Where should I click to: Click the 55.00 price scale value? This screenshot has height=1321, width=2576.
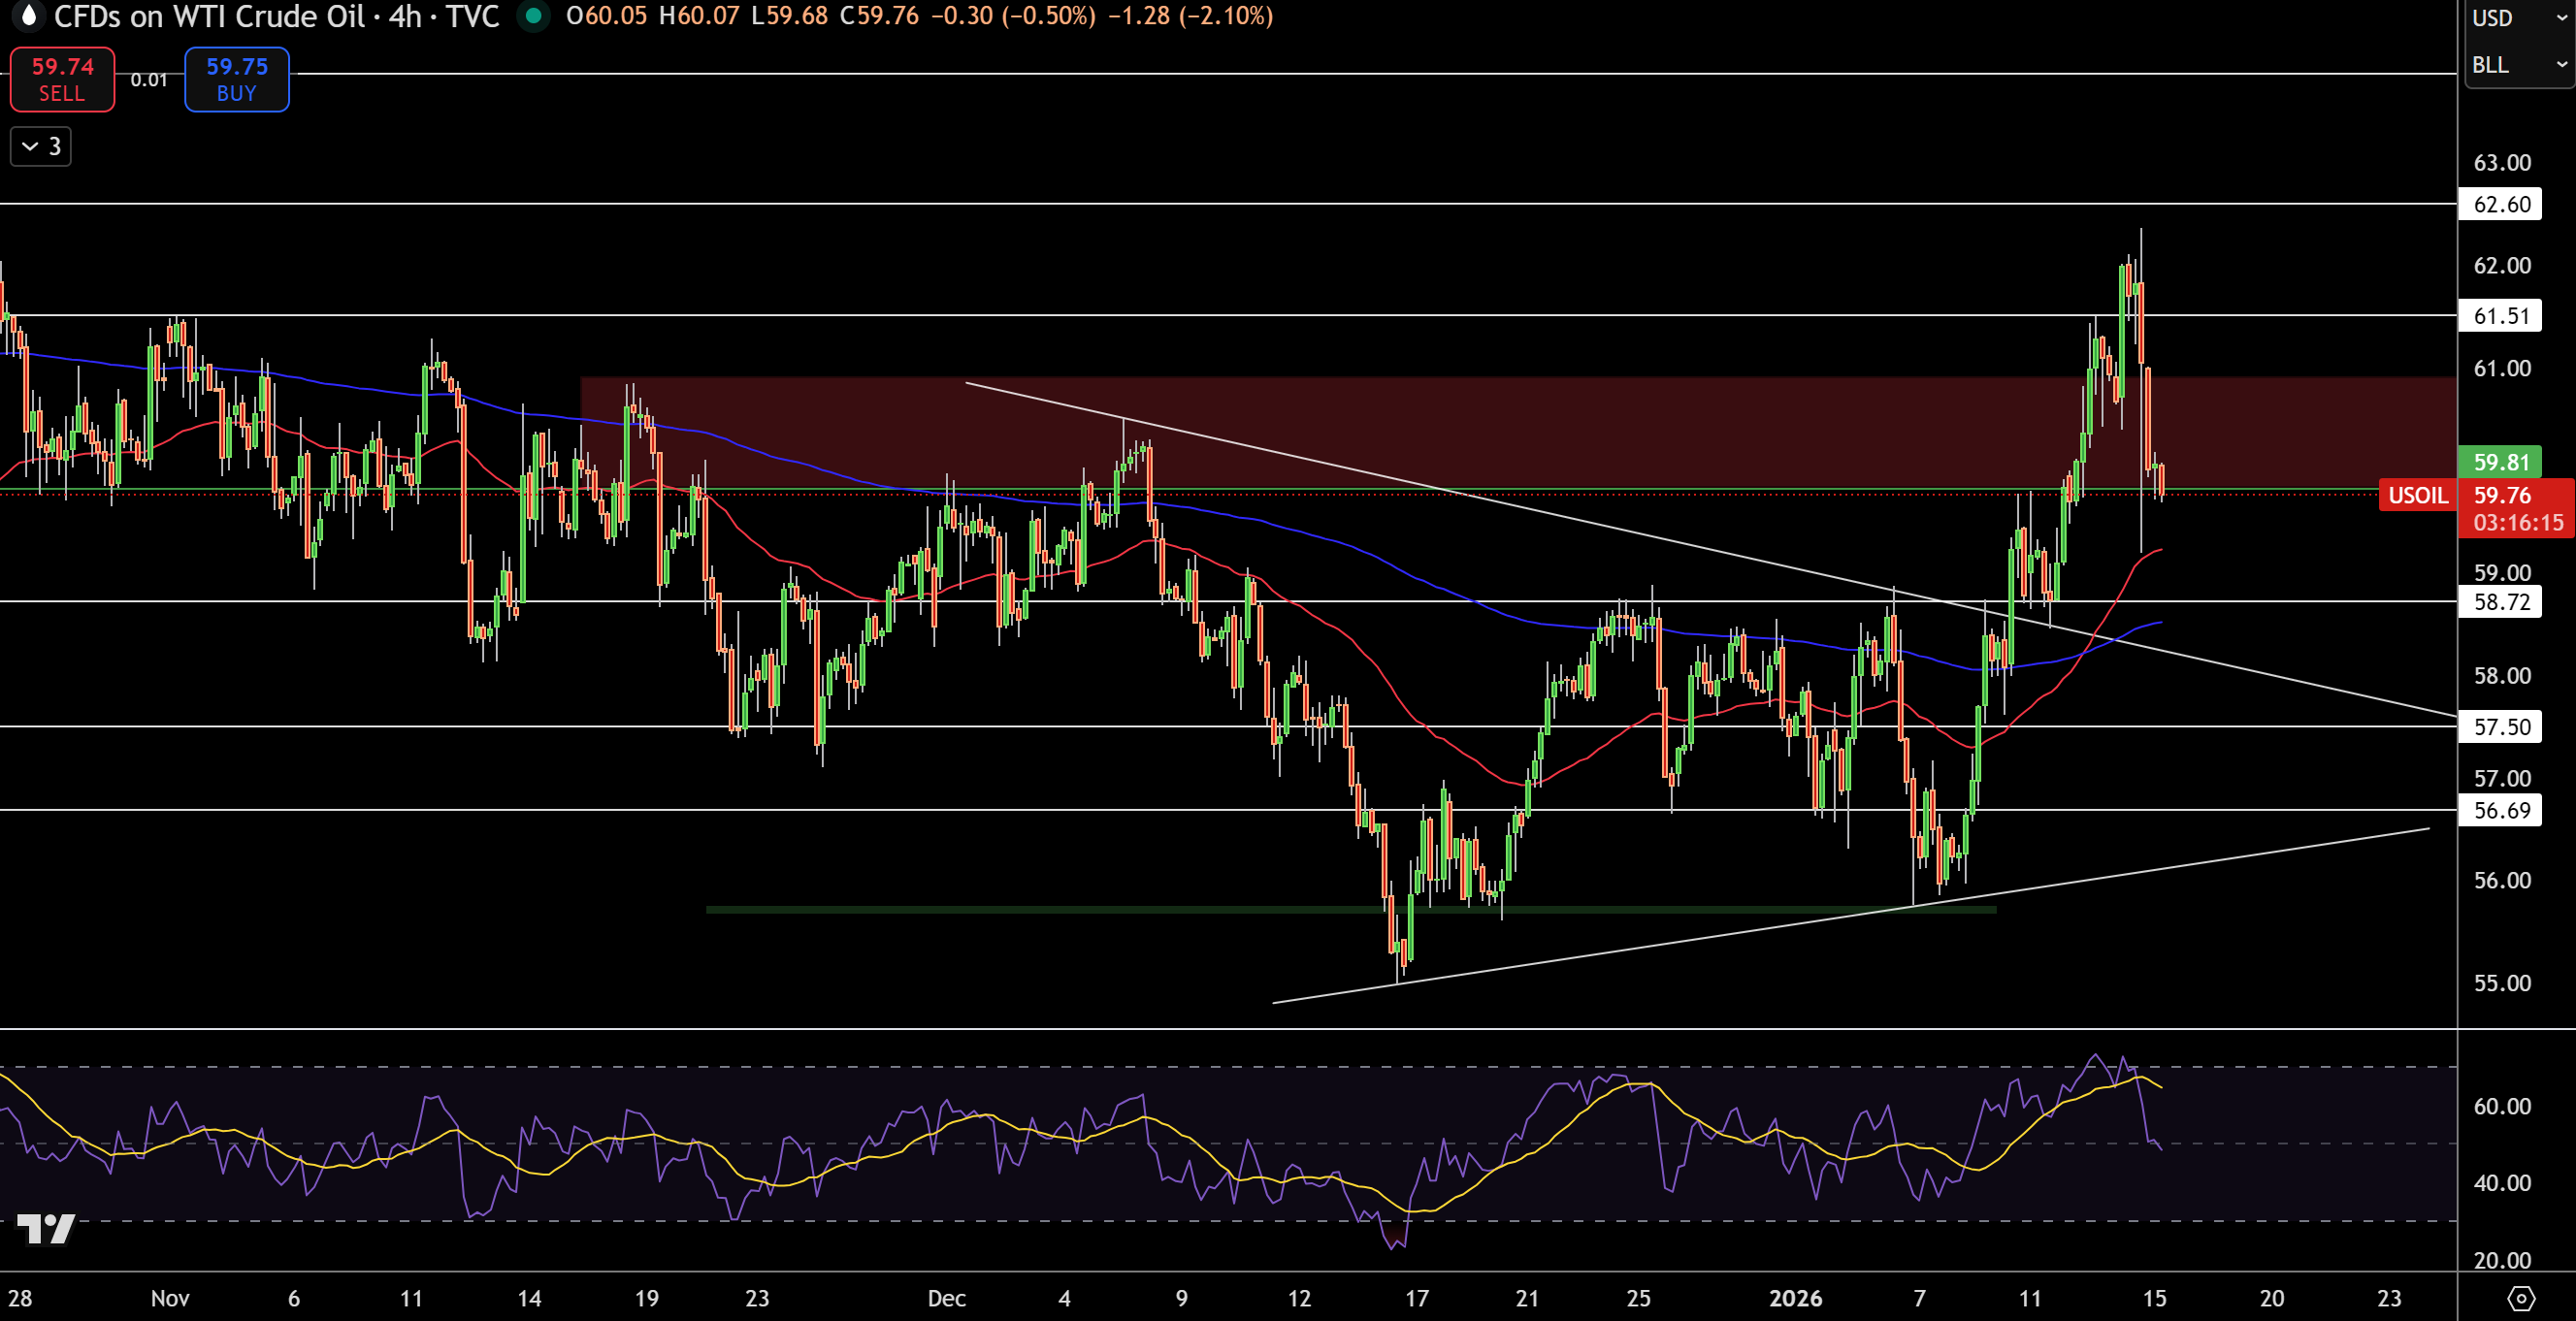click(x=2502, y=983)
